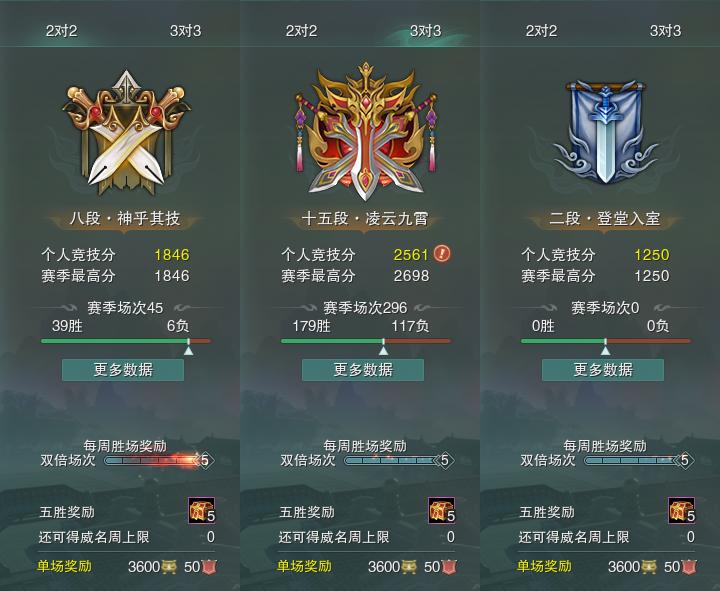Open 更多数据 under the 39胜 6负 record
Screen dimensions: 720x591
[123, 370]
